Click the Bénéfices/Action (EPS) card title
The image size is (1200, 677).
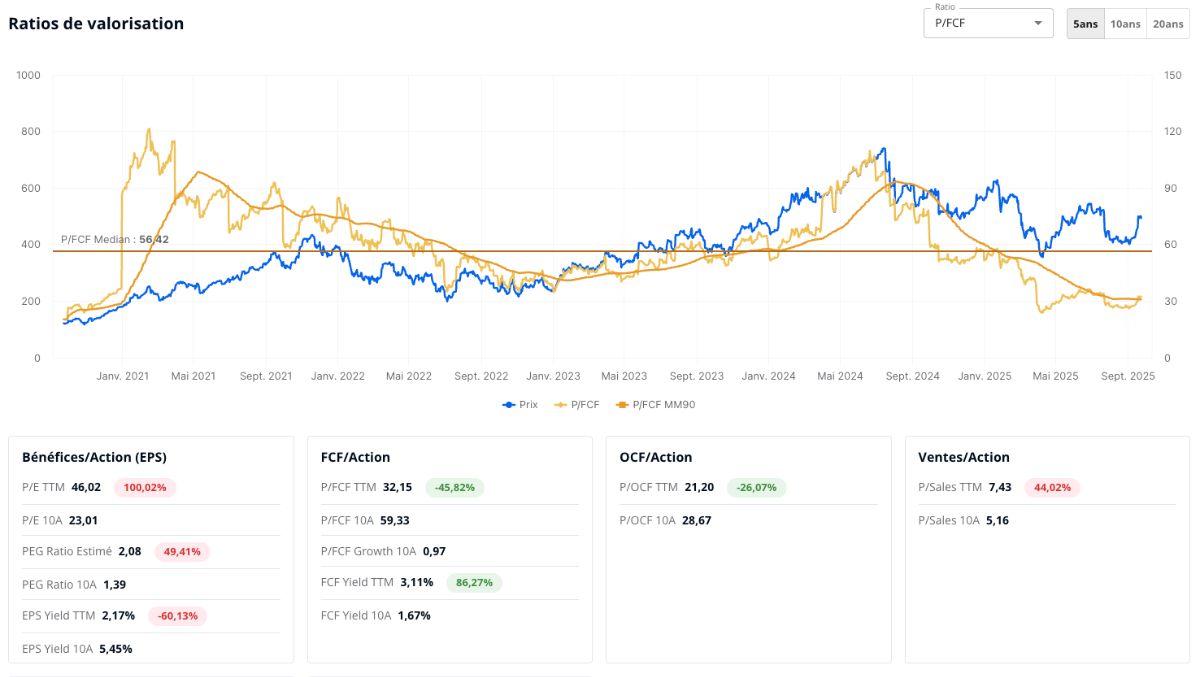pyautogui.click(x=94, y=457)
